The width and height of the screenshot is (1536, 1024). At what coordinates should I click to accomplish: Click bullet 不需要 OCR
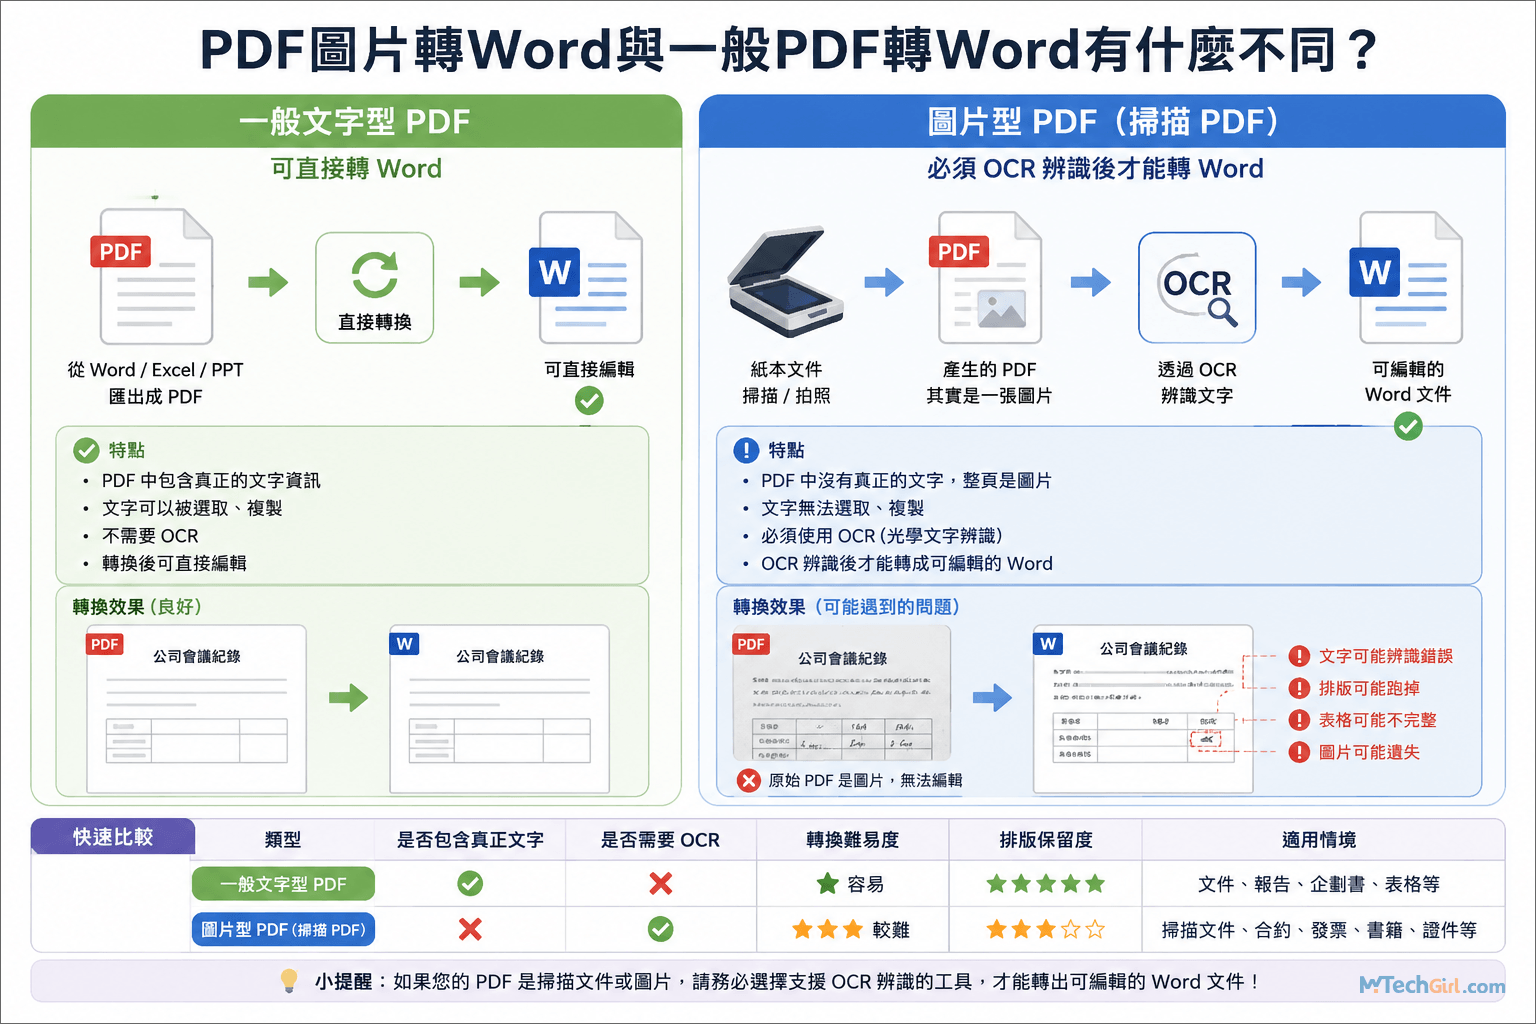coord(150,536)
